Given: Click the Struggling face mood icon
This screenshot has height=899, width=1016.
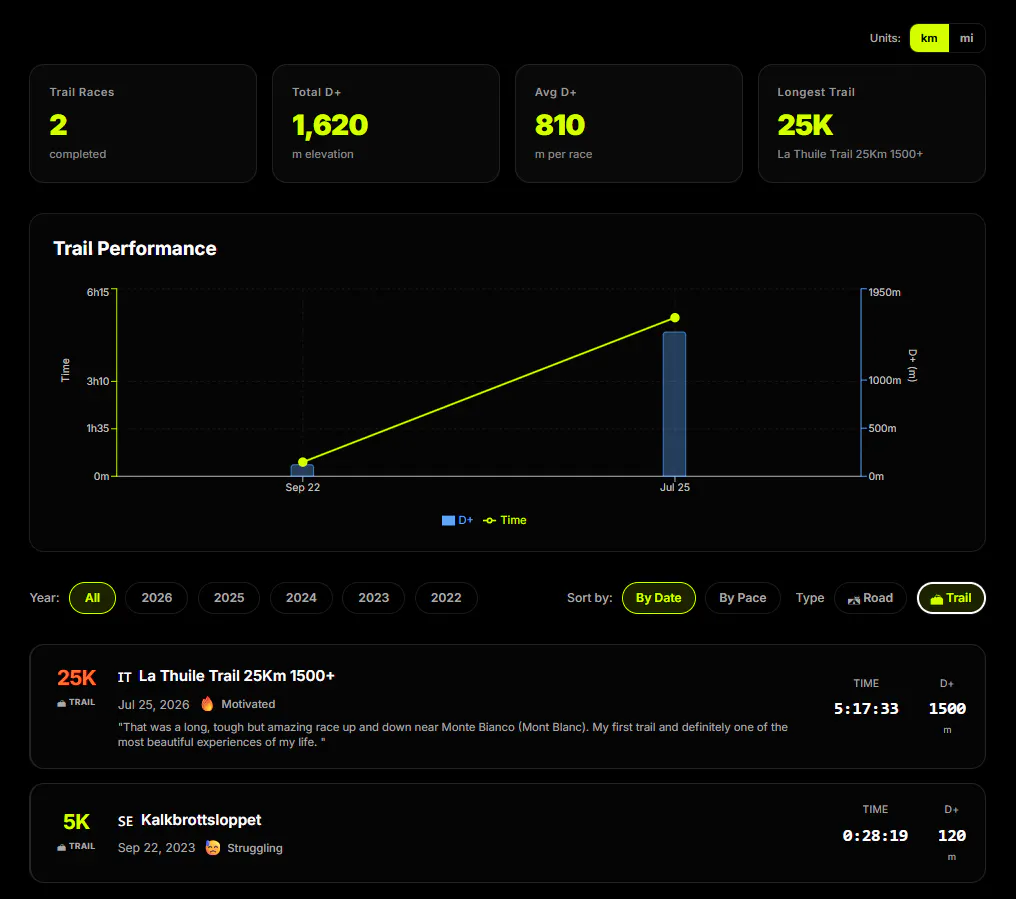Looking at the screenshot, I should point(213,848).
